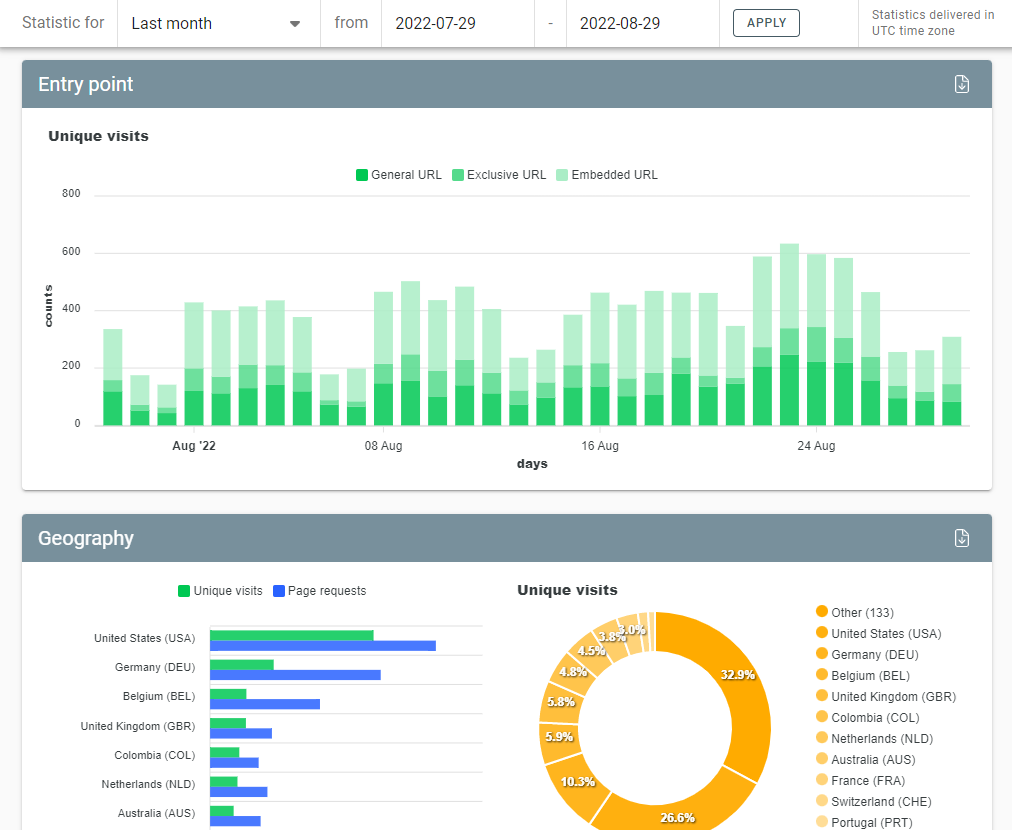
Task: Click the from date field 2022-07-29
Action: (x=458, y=23)
